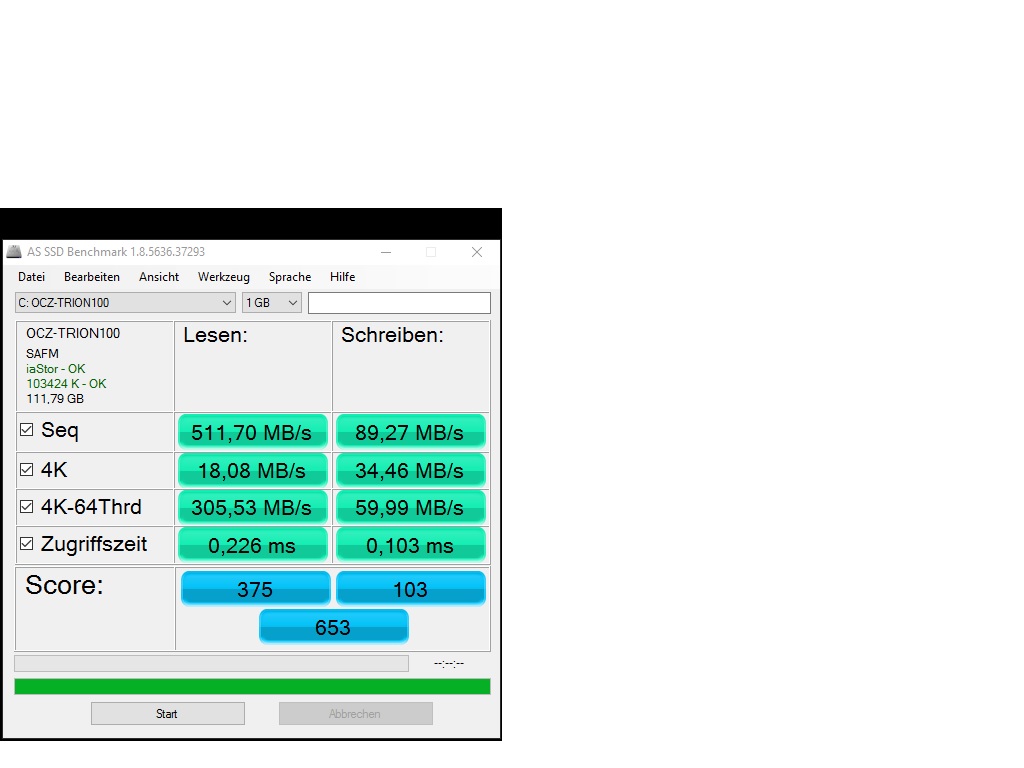Click the write access time 0,103 ms

click(410, 545)
